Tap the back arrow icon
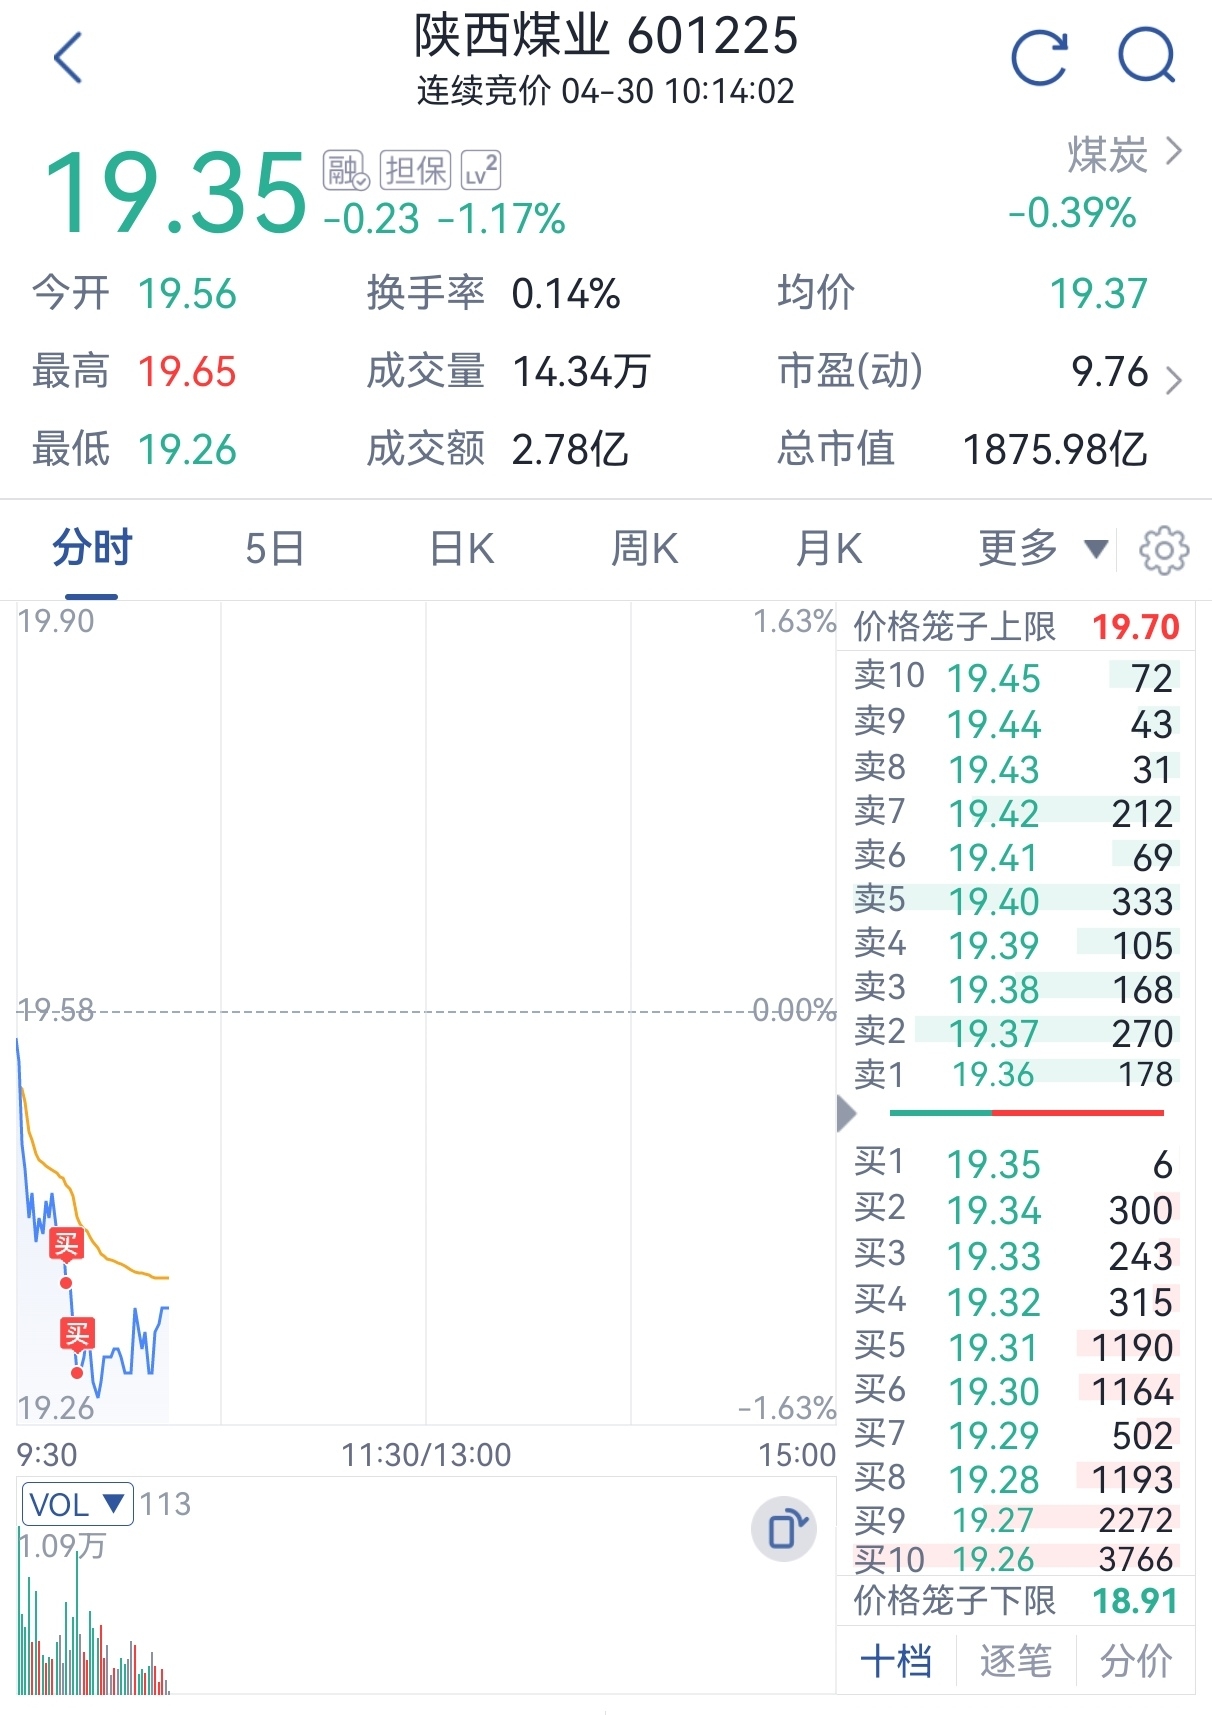 pos(67,58)
